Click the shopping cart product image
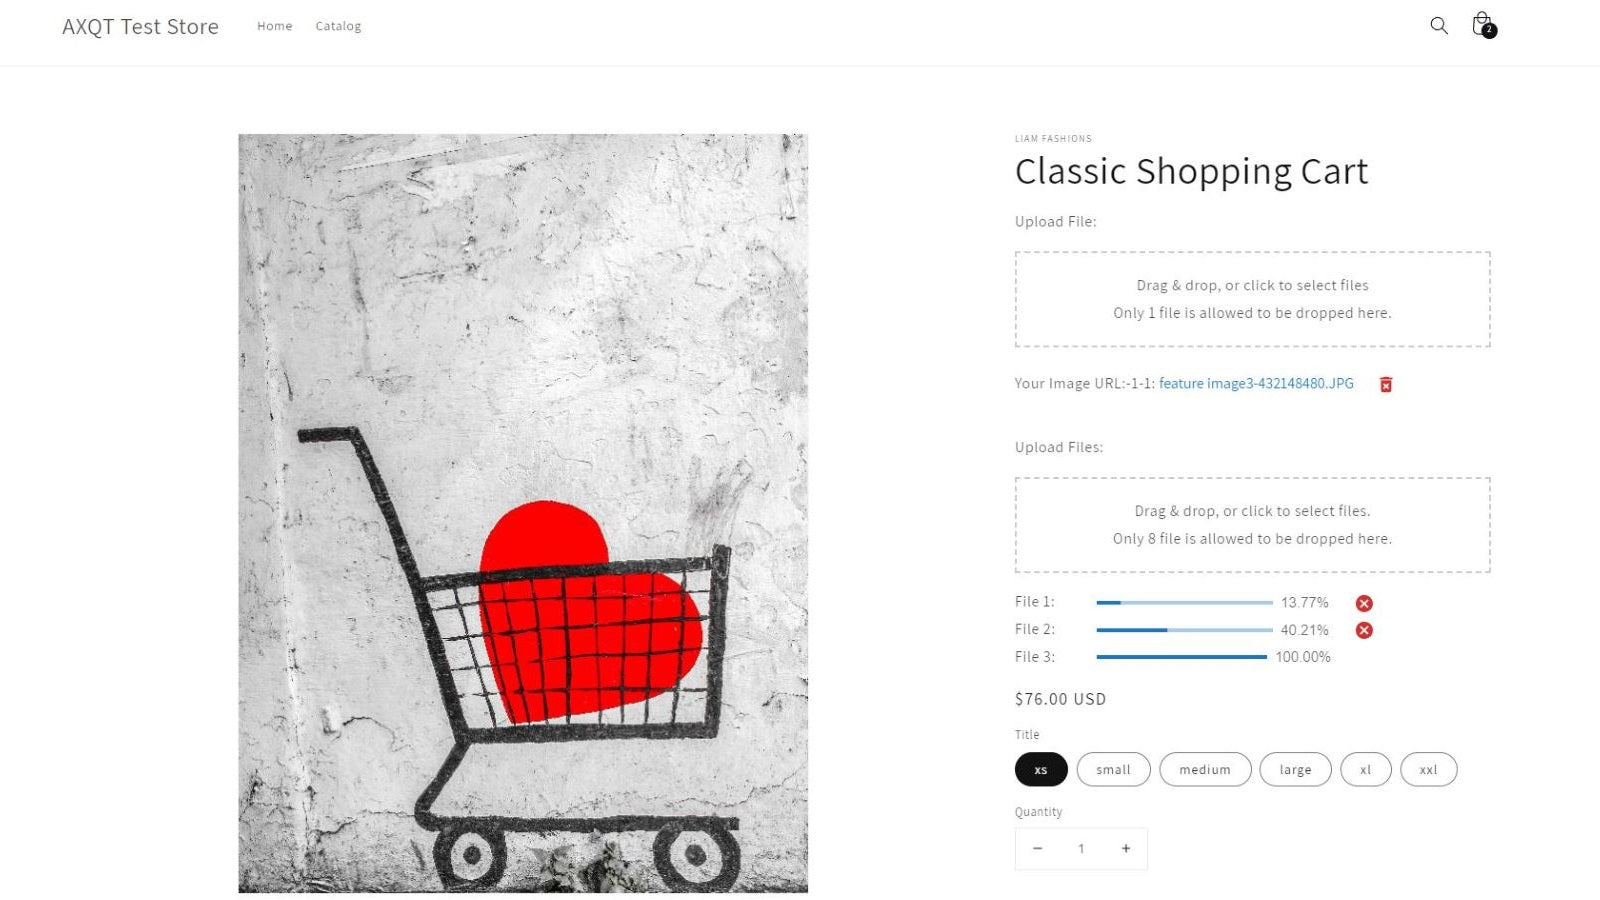1600x900 pixels. [523, 513]
